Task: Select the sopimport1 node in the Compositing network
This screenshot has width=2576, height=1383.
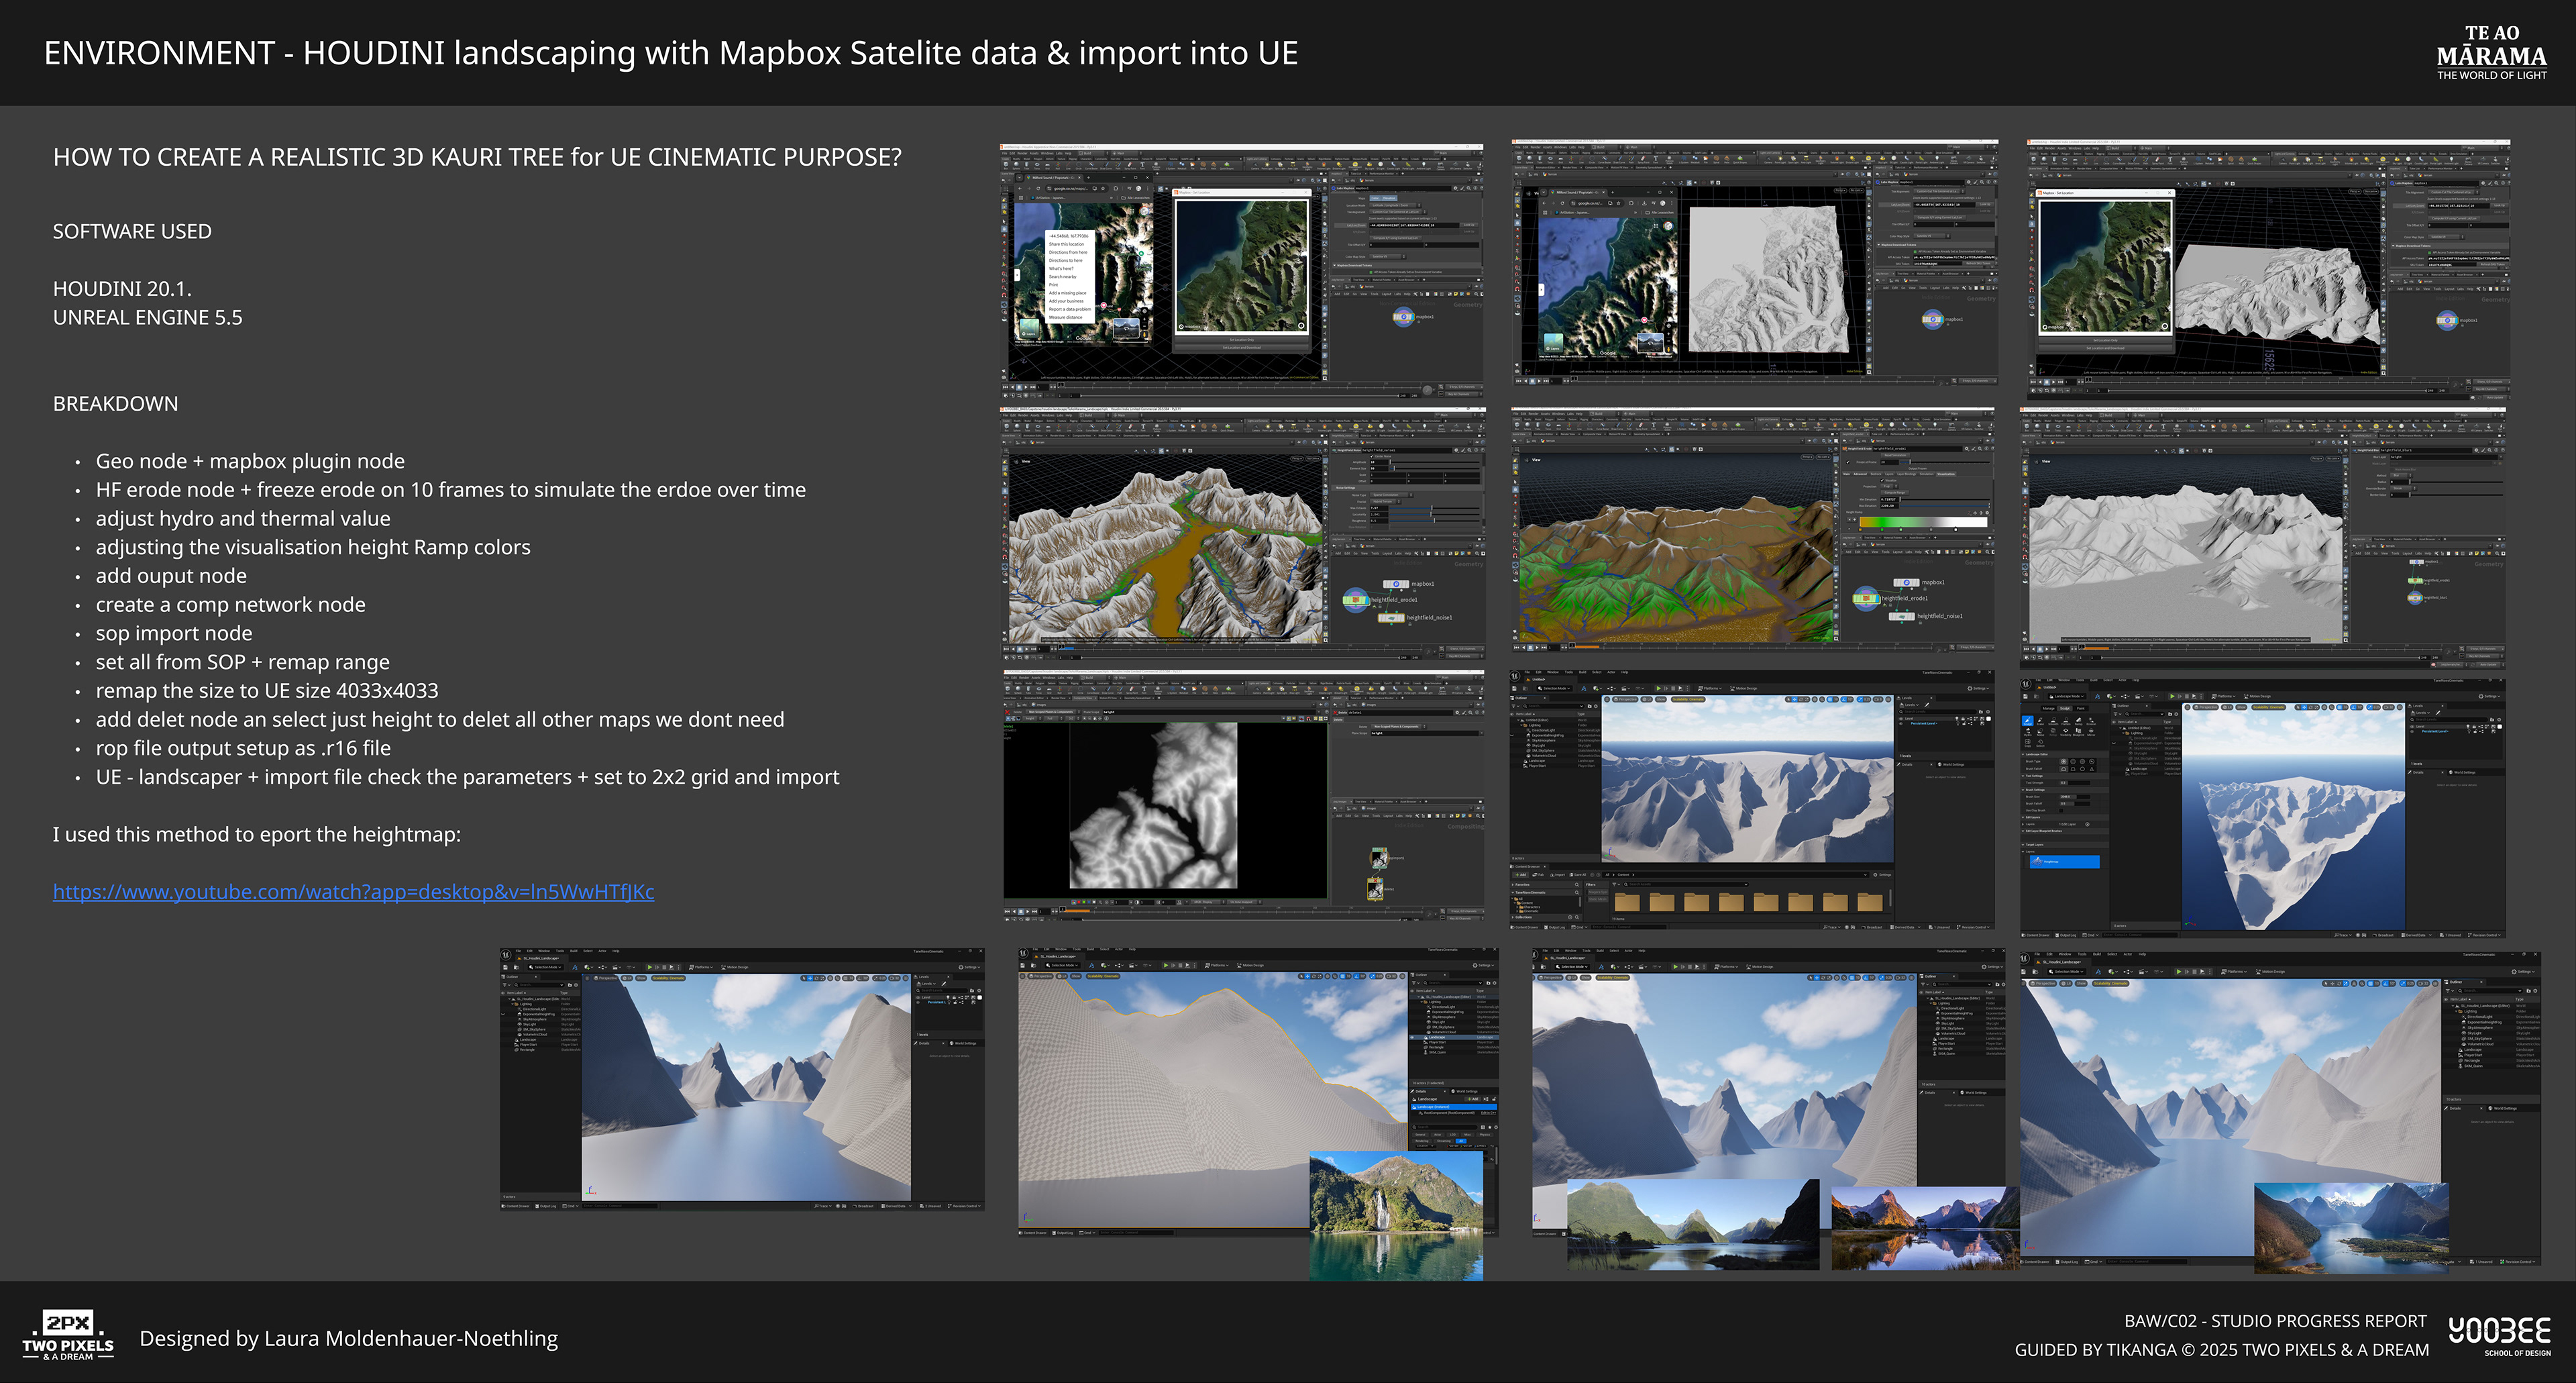Action: (x=1379, y=858)
